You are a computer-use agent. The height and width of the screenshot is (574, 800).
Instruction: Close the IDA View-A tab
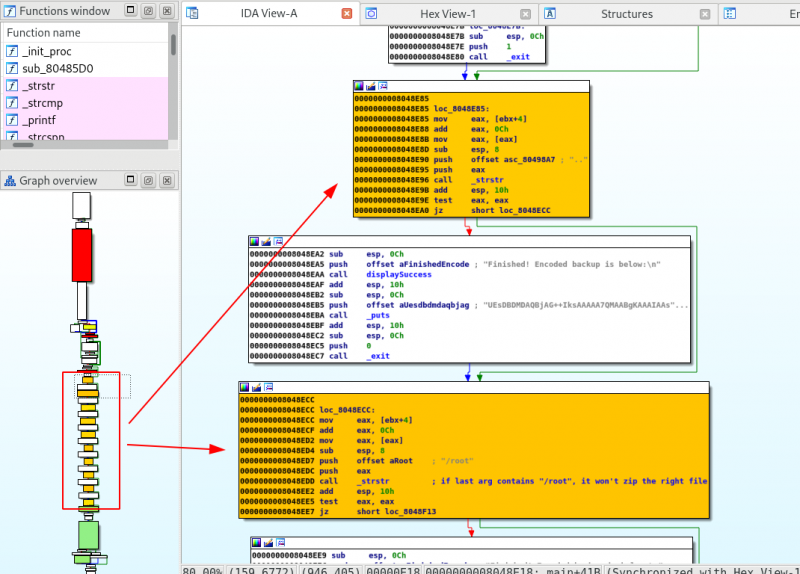click(346, 14)
